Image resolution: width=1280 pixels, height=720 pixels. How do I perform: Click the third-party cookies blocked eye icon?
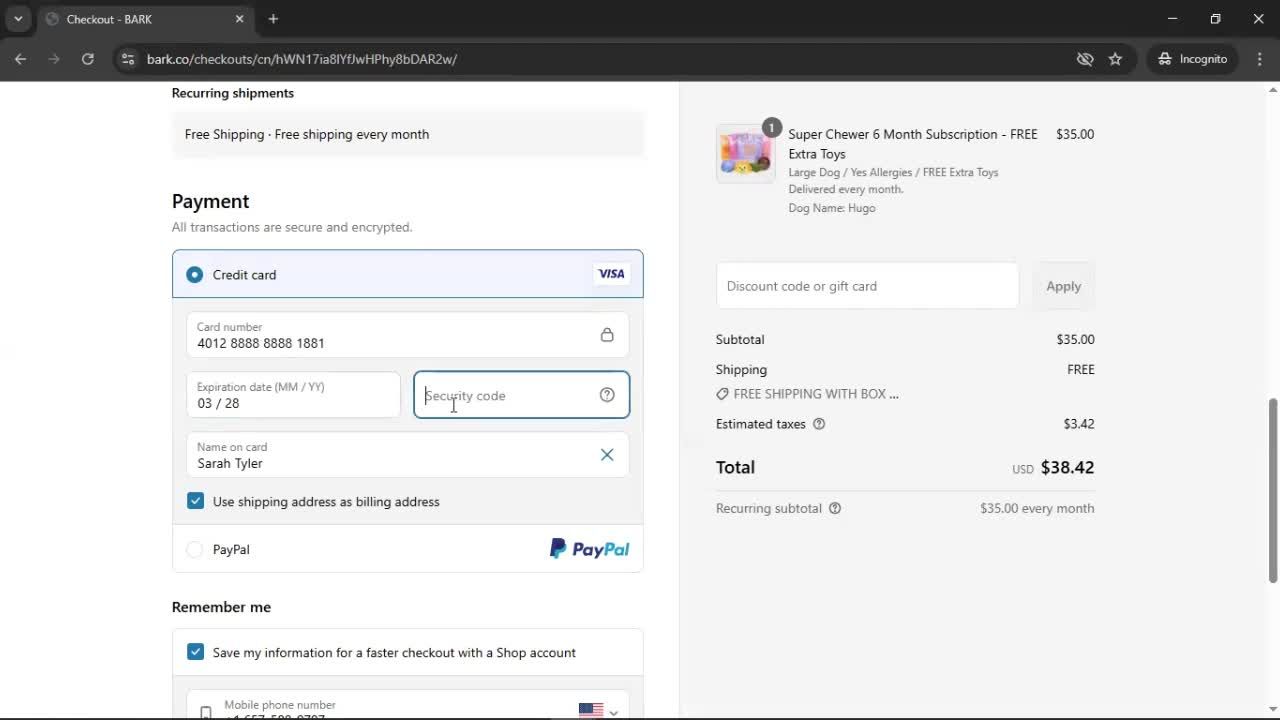pos(1085,59)
